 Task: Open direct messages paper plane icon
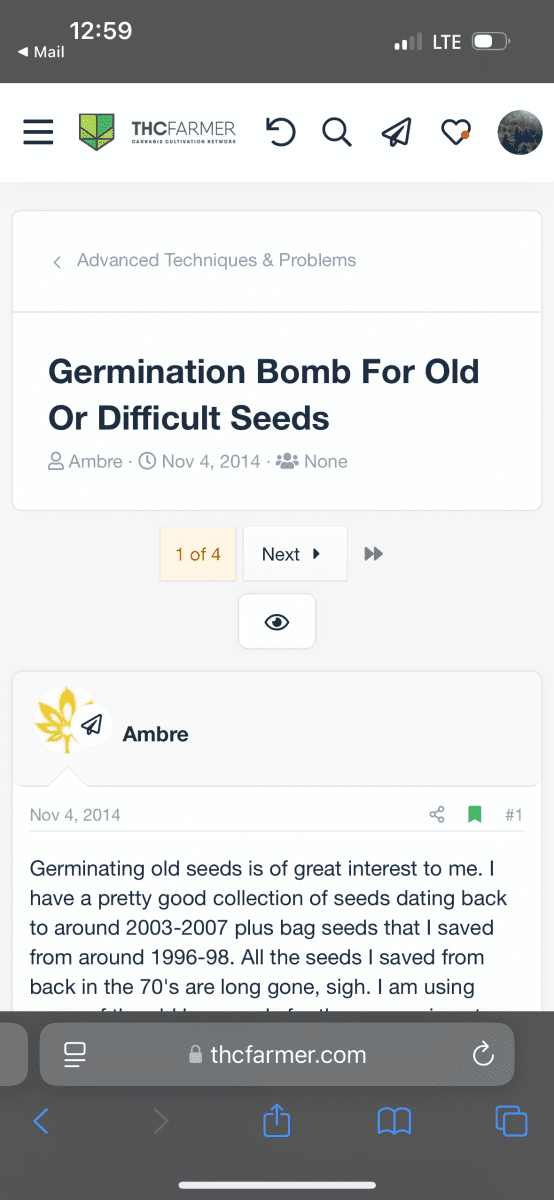397,132
